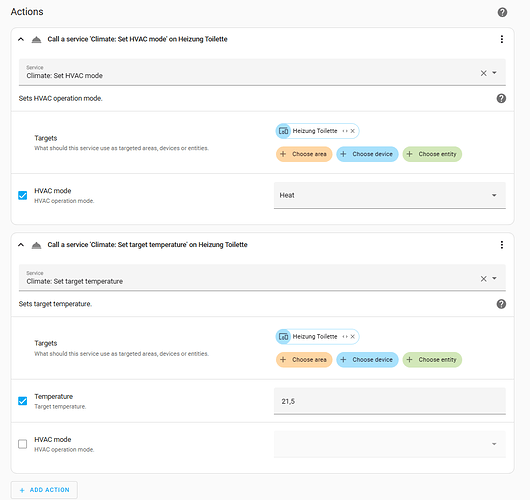This screenshot has width=530, height=500.
Task: Clear the 'Climate: Set HVAC mode' service field
Action: point(483,73)
